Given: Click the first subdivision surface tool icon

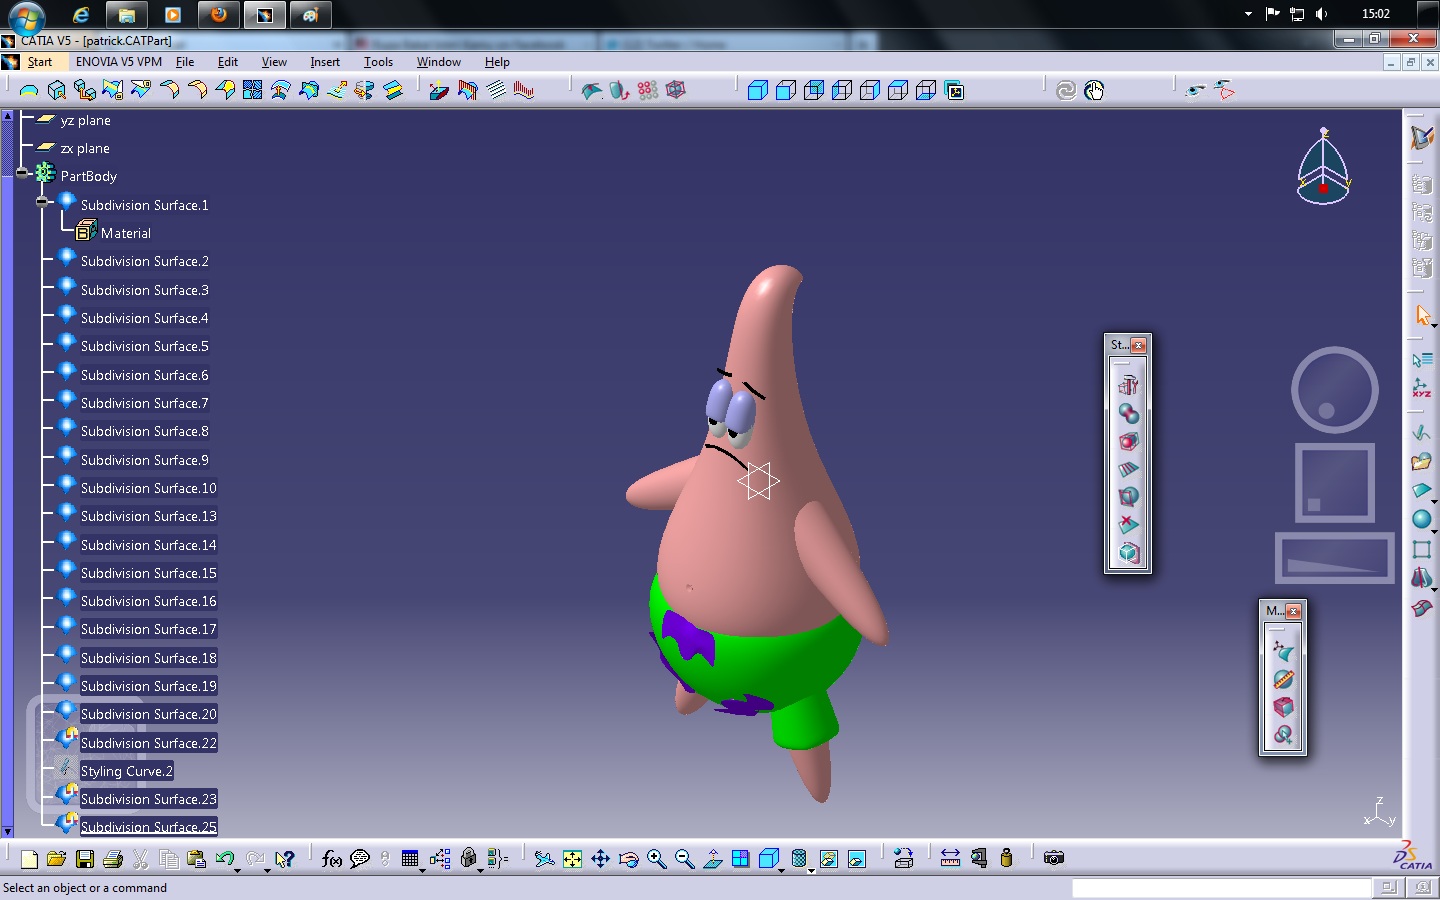Looking at the screenshot, I should 29,91.
